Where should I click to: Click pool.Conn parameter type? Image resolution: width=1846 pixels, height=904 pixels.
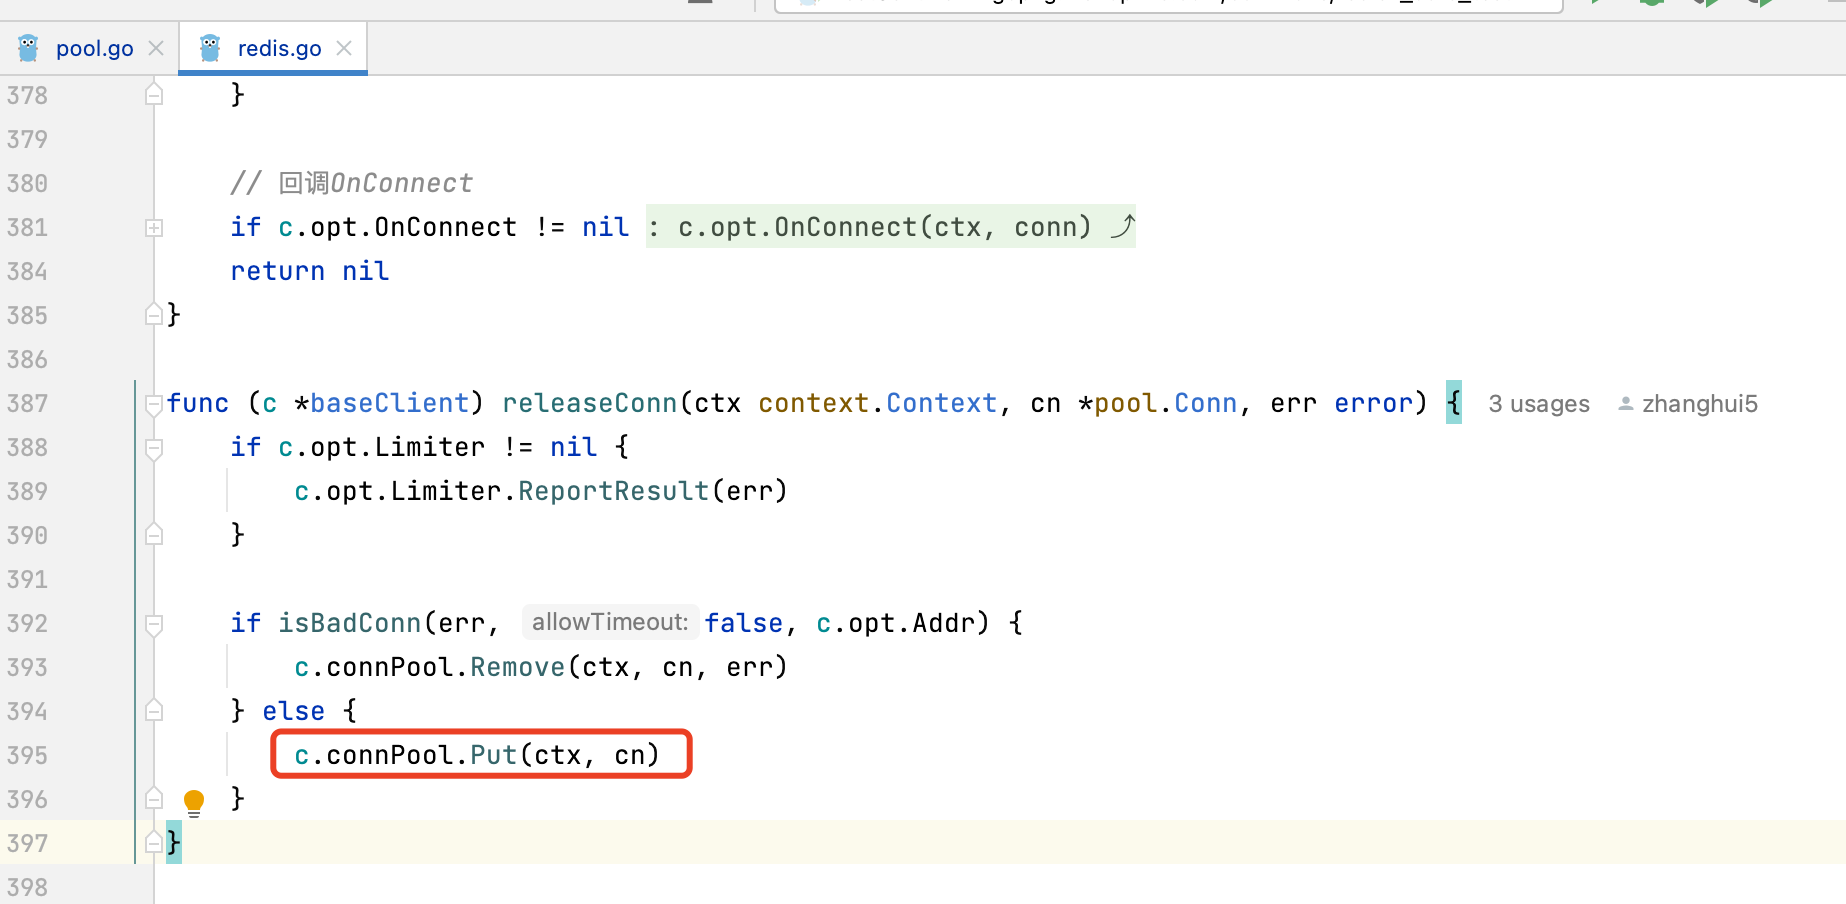(1166, 403)
